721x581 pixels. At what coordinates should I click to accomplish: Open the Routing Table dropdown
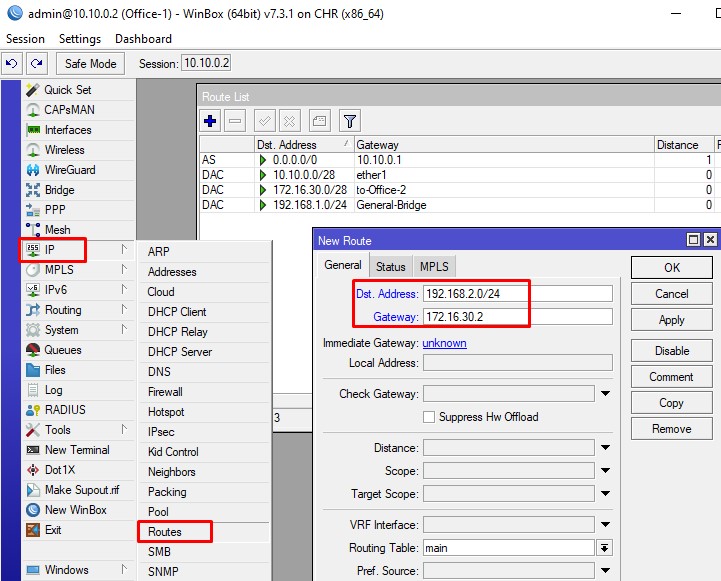tap(605, 548)
